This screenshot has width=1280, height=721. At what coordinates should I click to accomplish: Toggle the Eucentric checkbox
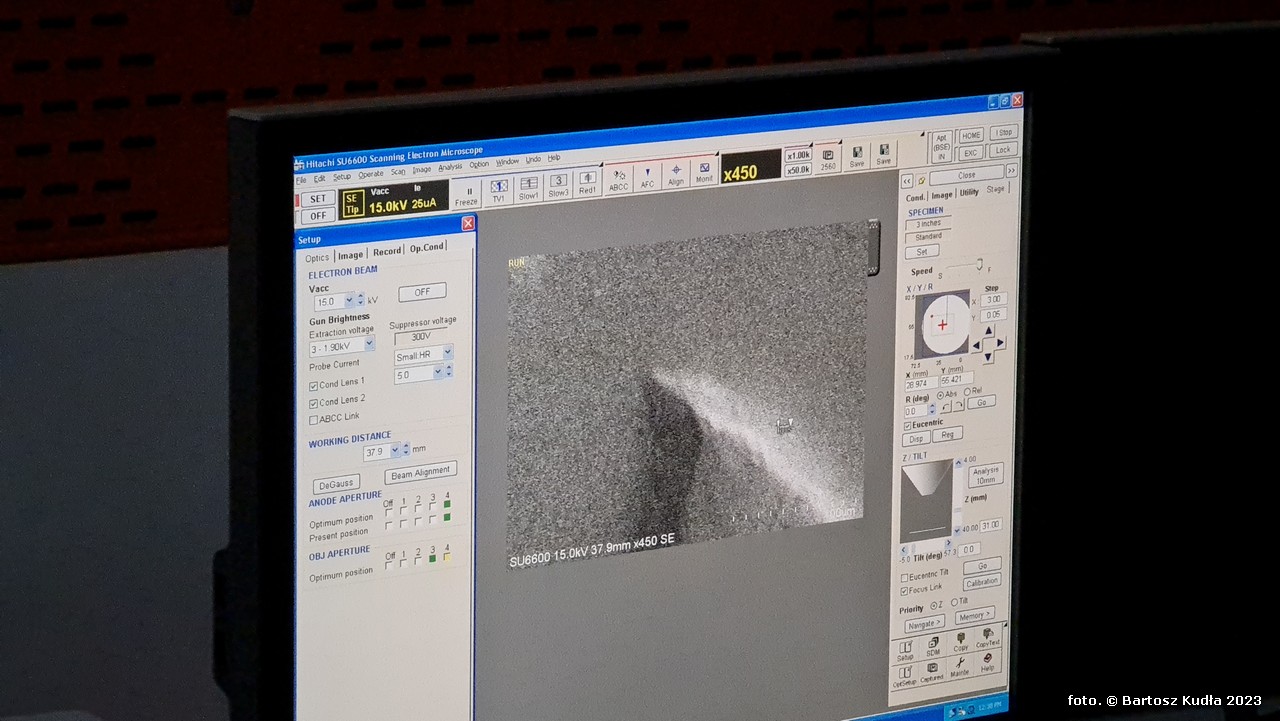pos(907,425)
